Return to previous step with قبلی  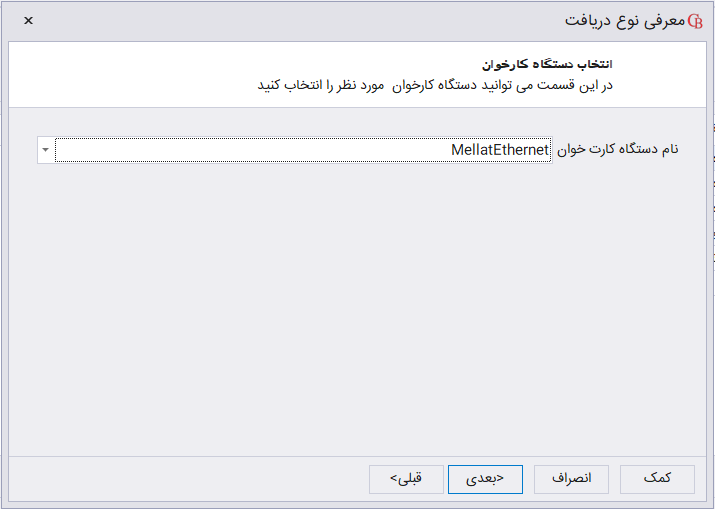click(x=406, y=479)
